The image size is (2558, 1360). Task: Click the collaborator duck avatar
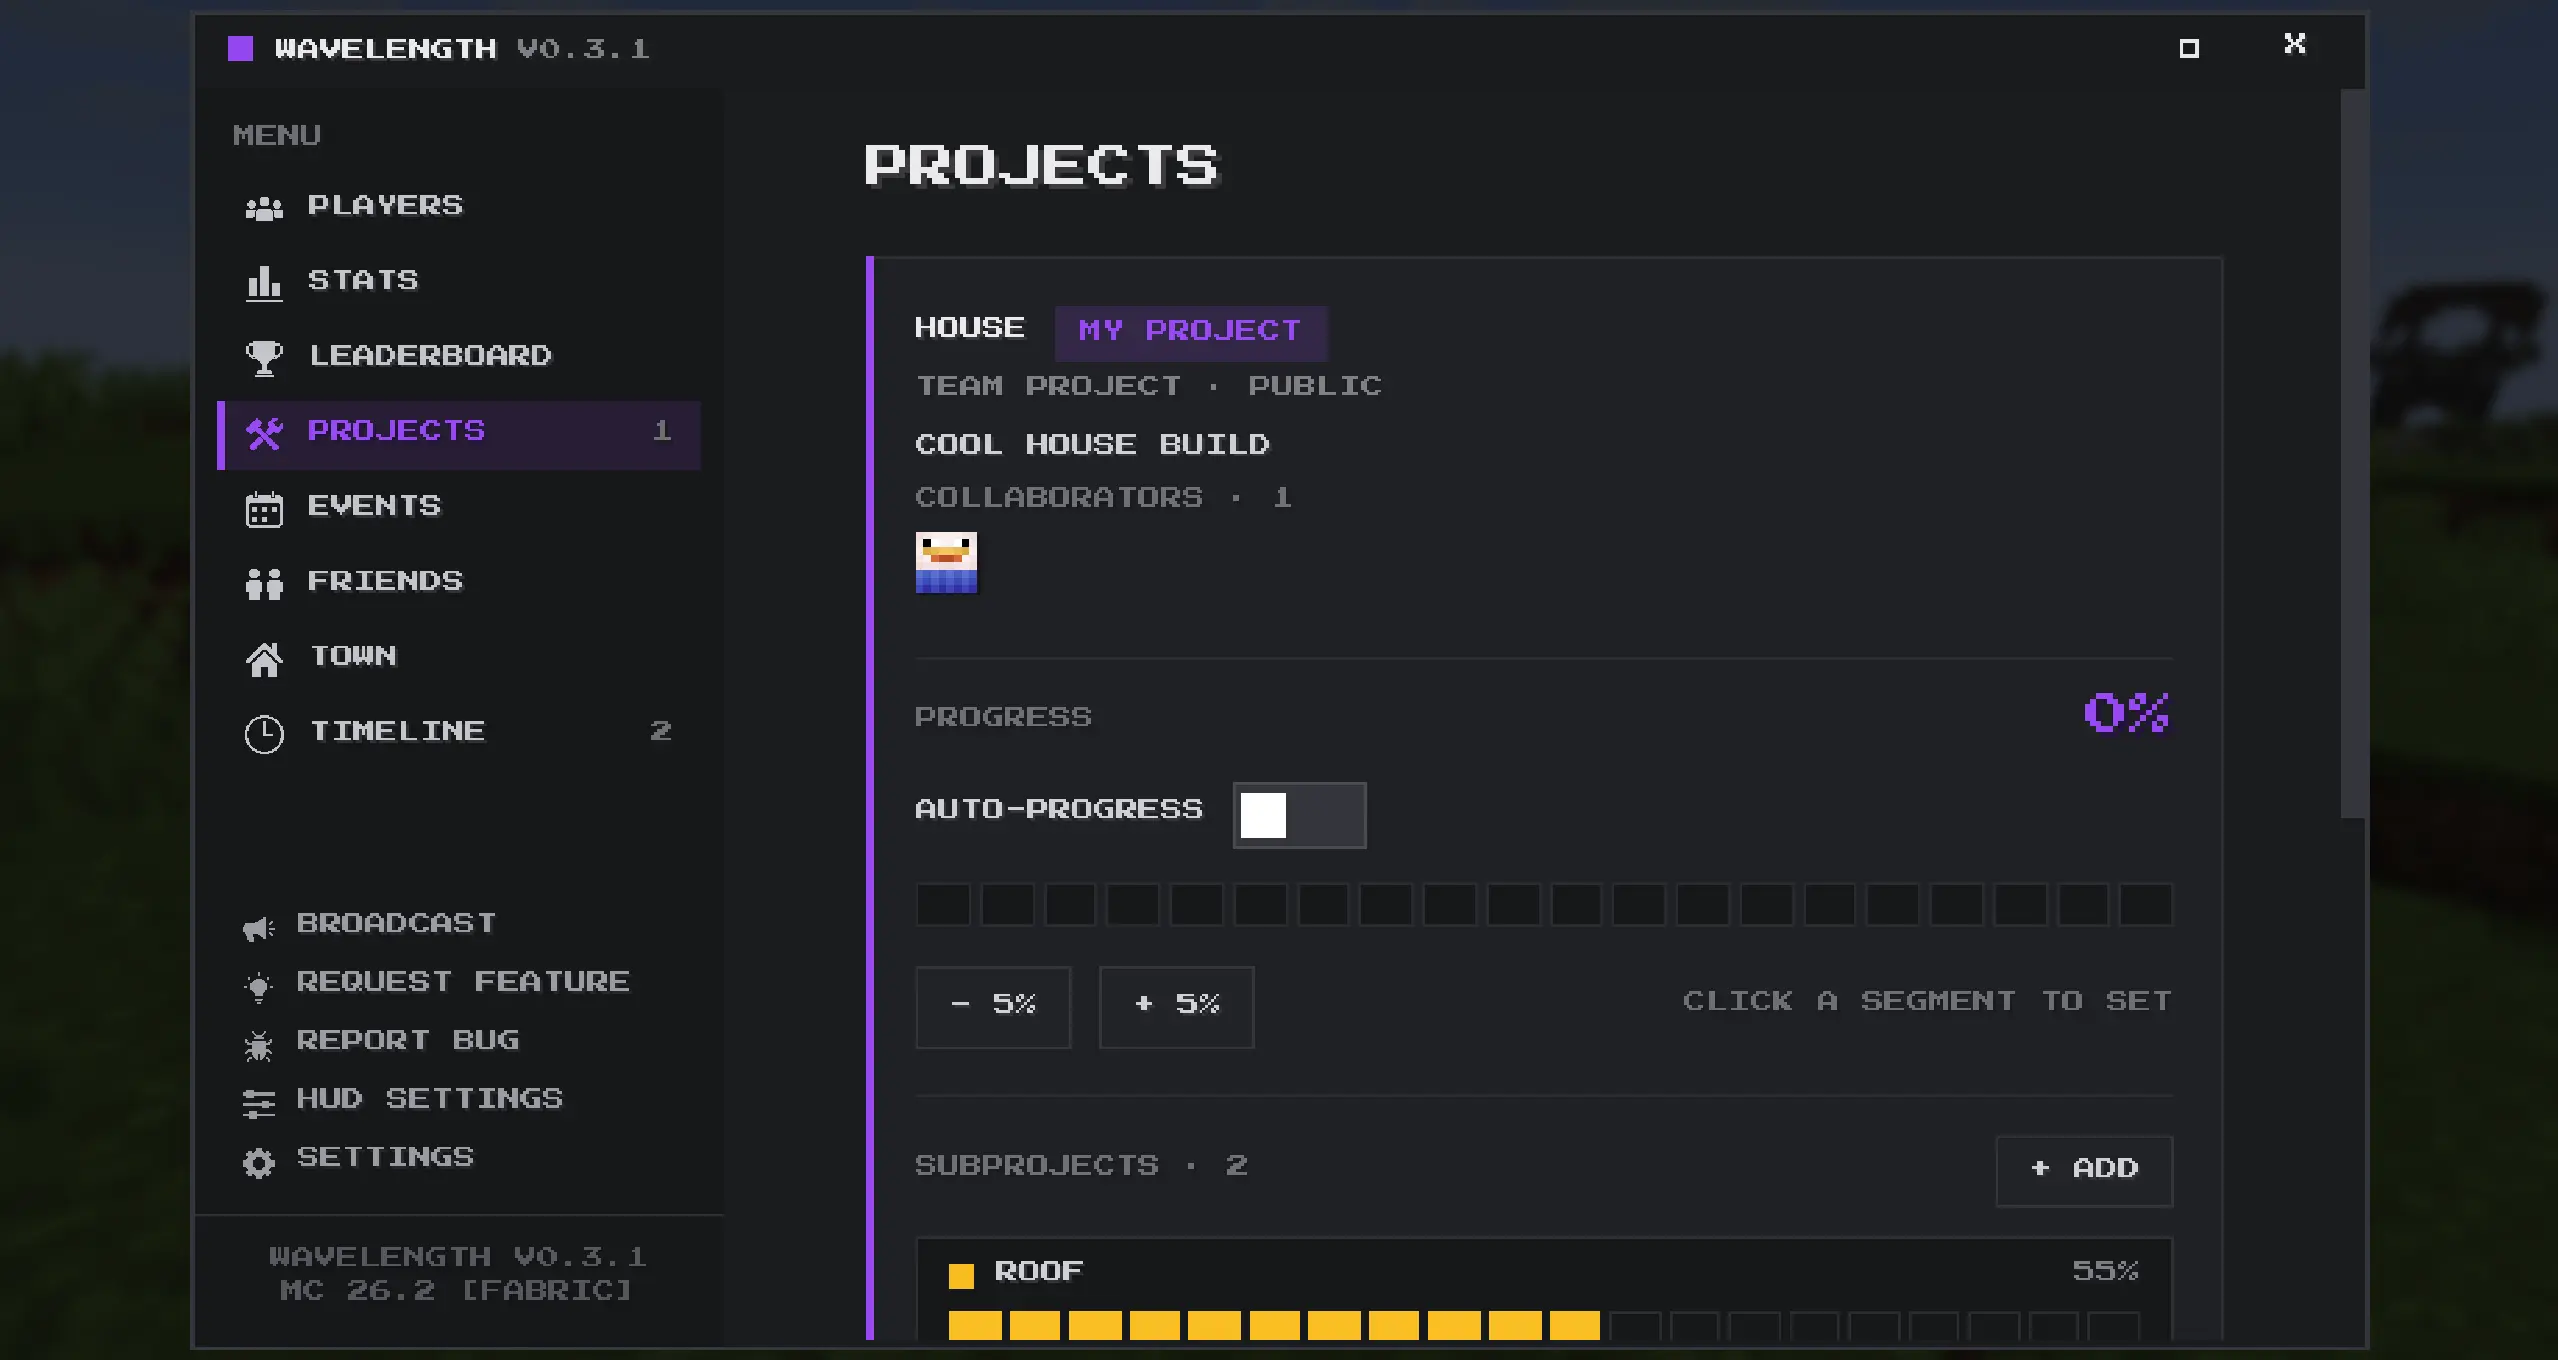pyautogui.click(x=946, y=562)
